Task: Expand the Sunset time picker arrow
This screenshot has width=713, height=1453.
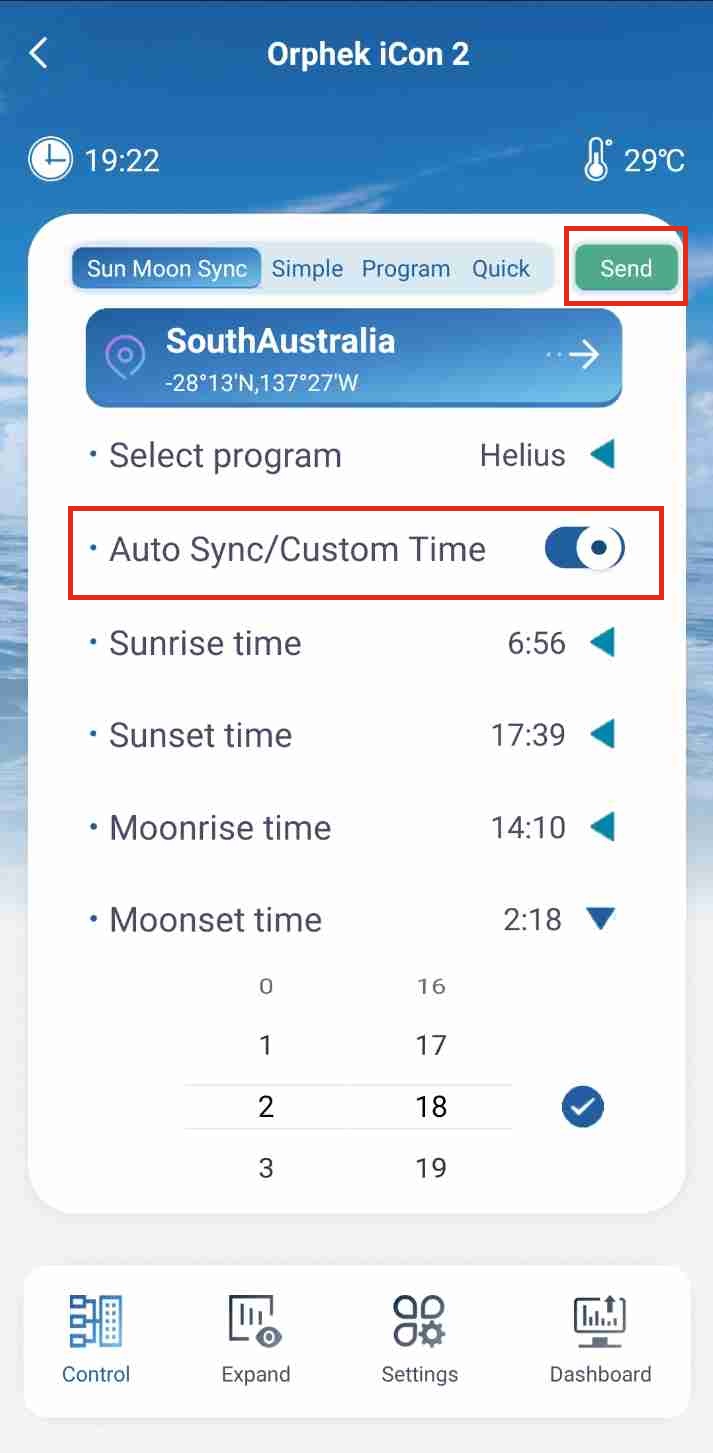Action: click(601, 736)
